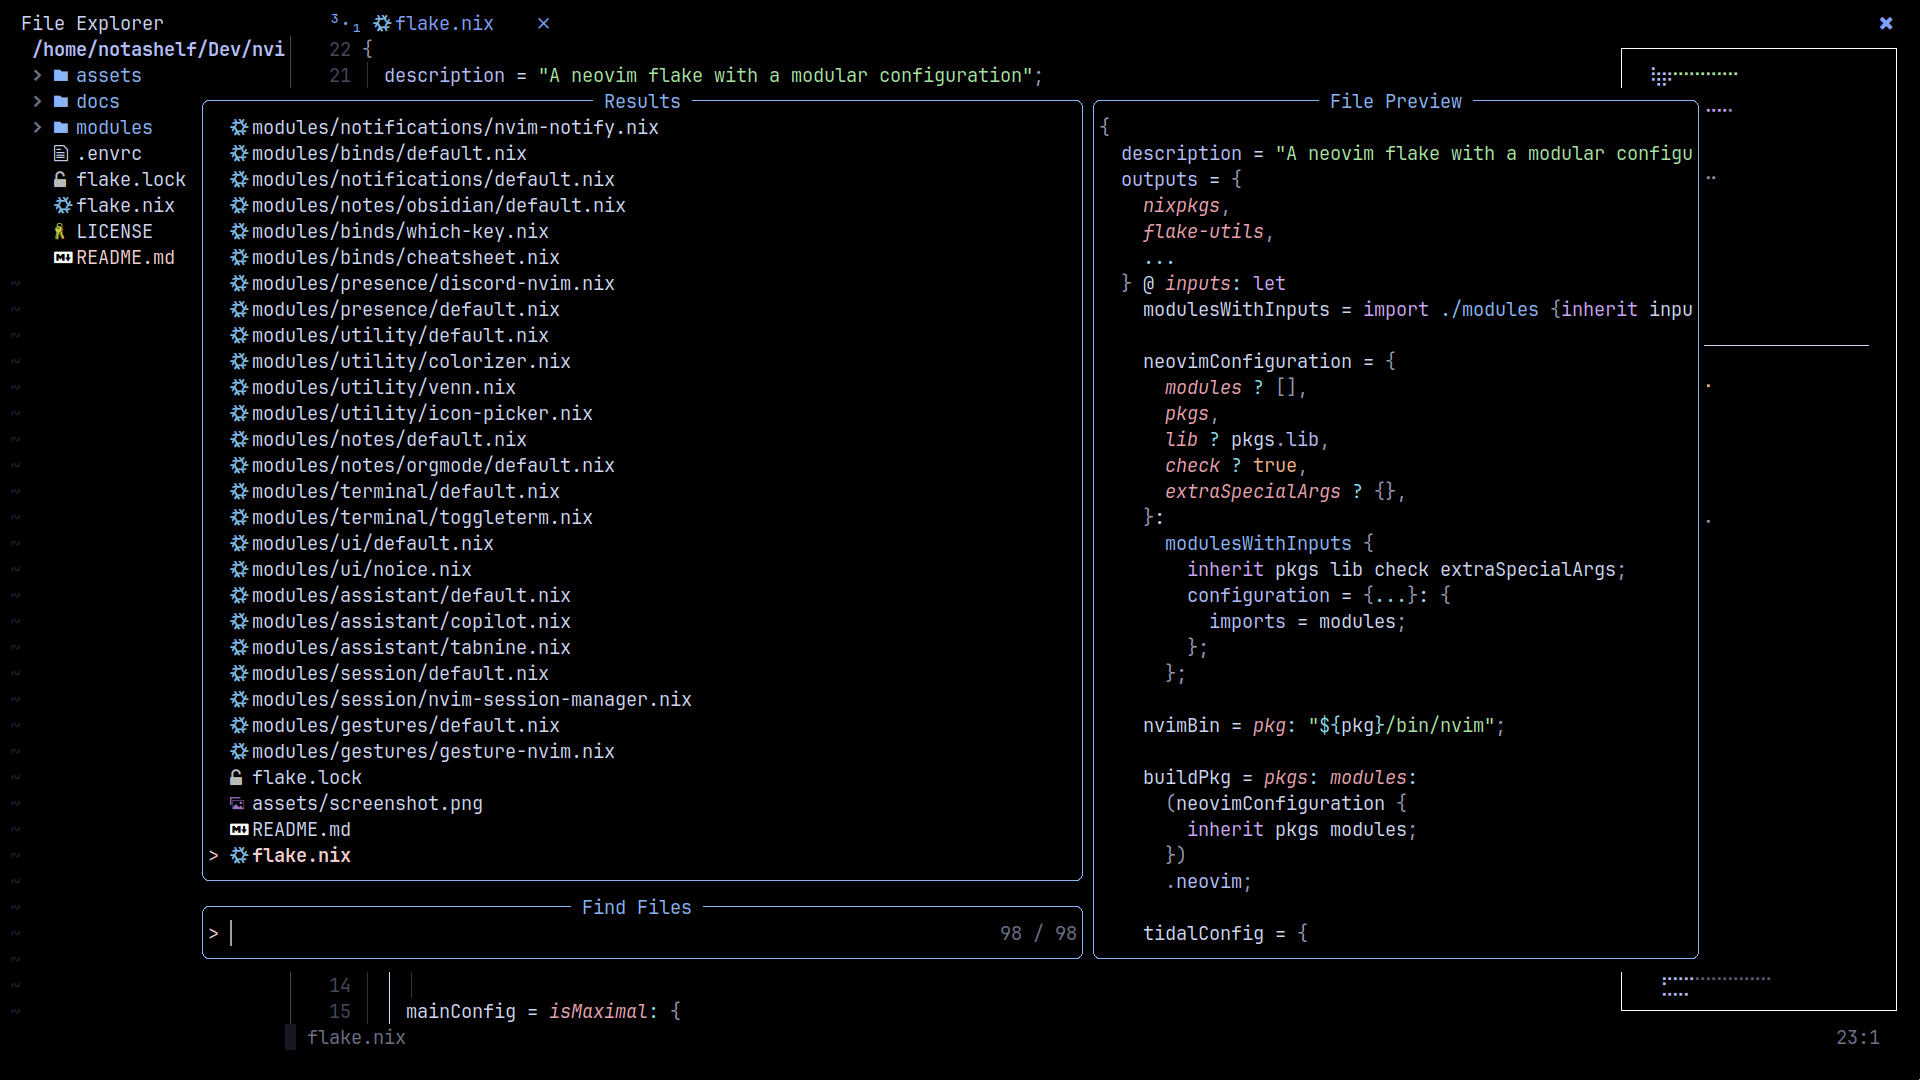Image resolution: width=1920 pixels, height=1080 pixels.
Task: Click the nix icon in the flake.nix tab
Action: (x=381, y=24)
